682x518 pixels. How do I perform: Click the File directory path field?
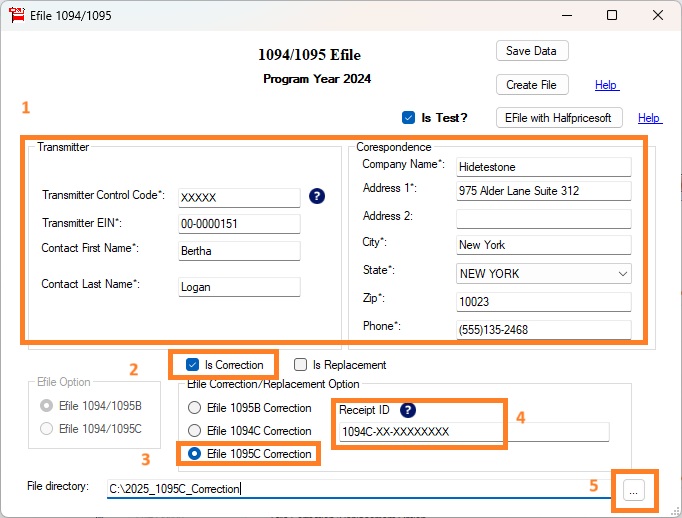(x=360, y=489)
